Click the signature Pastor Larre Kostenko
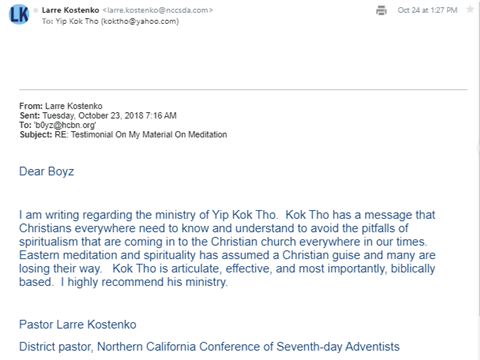Screen dimensions: 480x360 click(78, 324)
